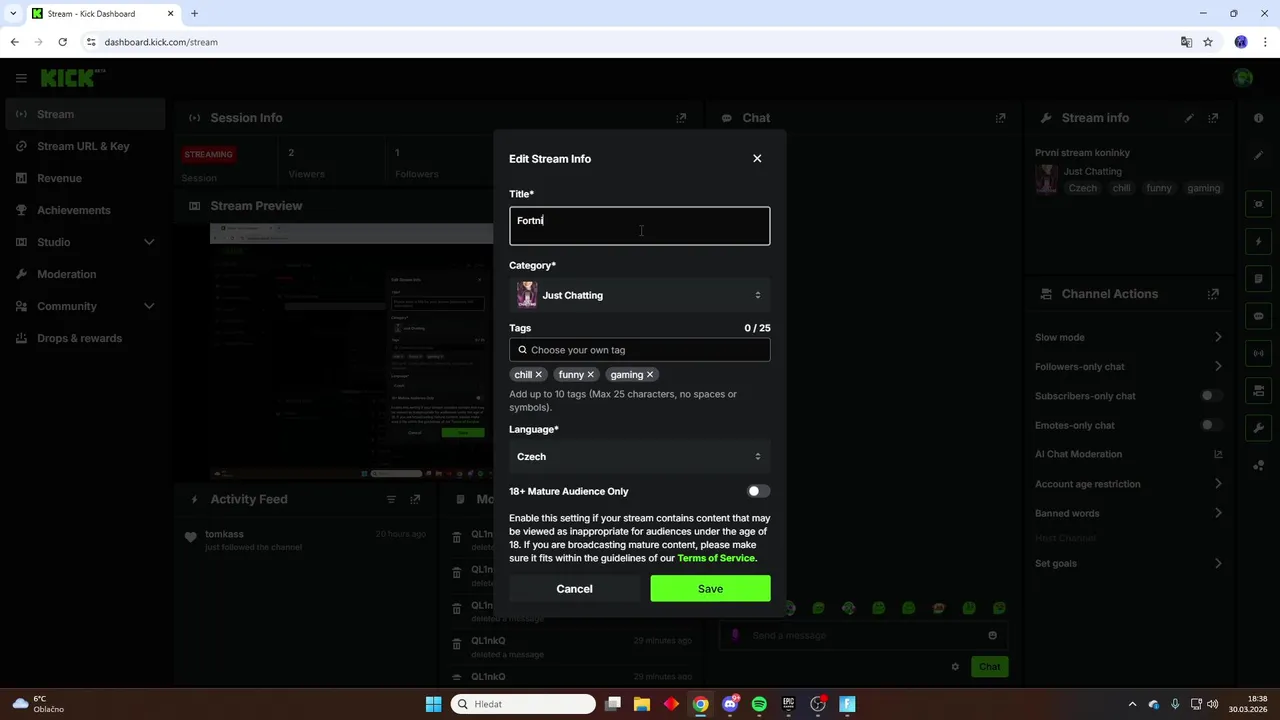
Task: Pop out the Chat panel
Action: (1000, 118)
